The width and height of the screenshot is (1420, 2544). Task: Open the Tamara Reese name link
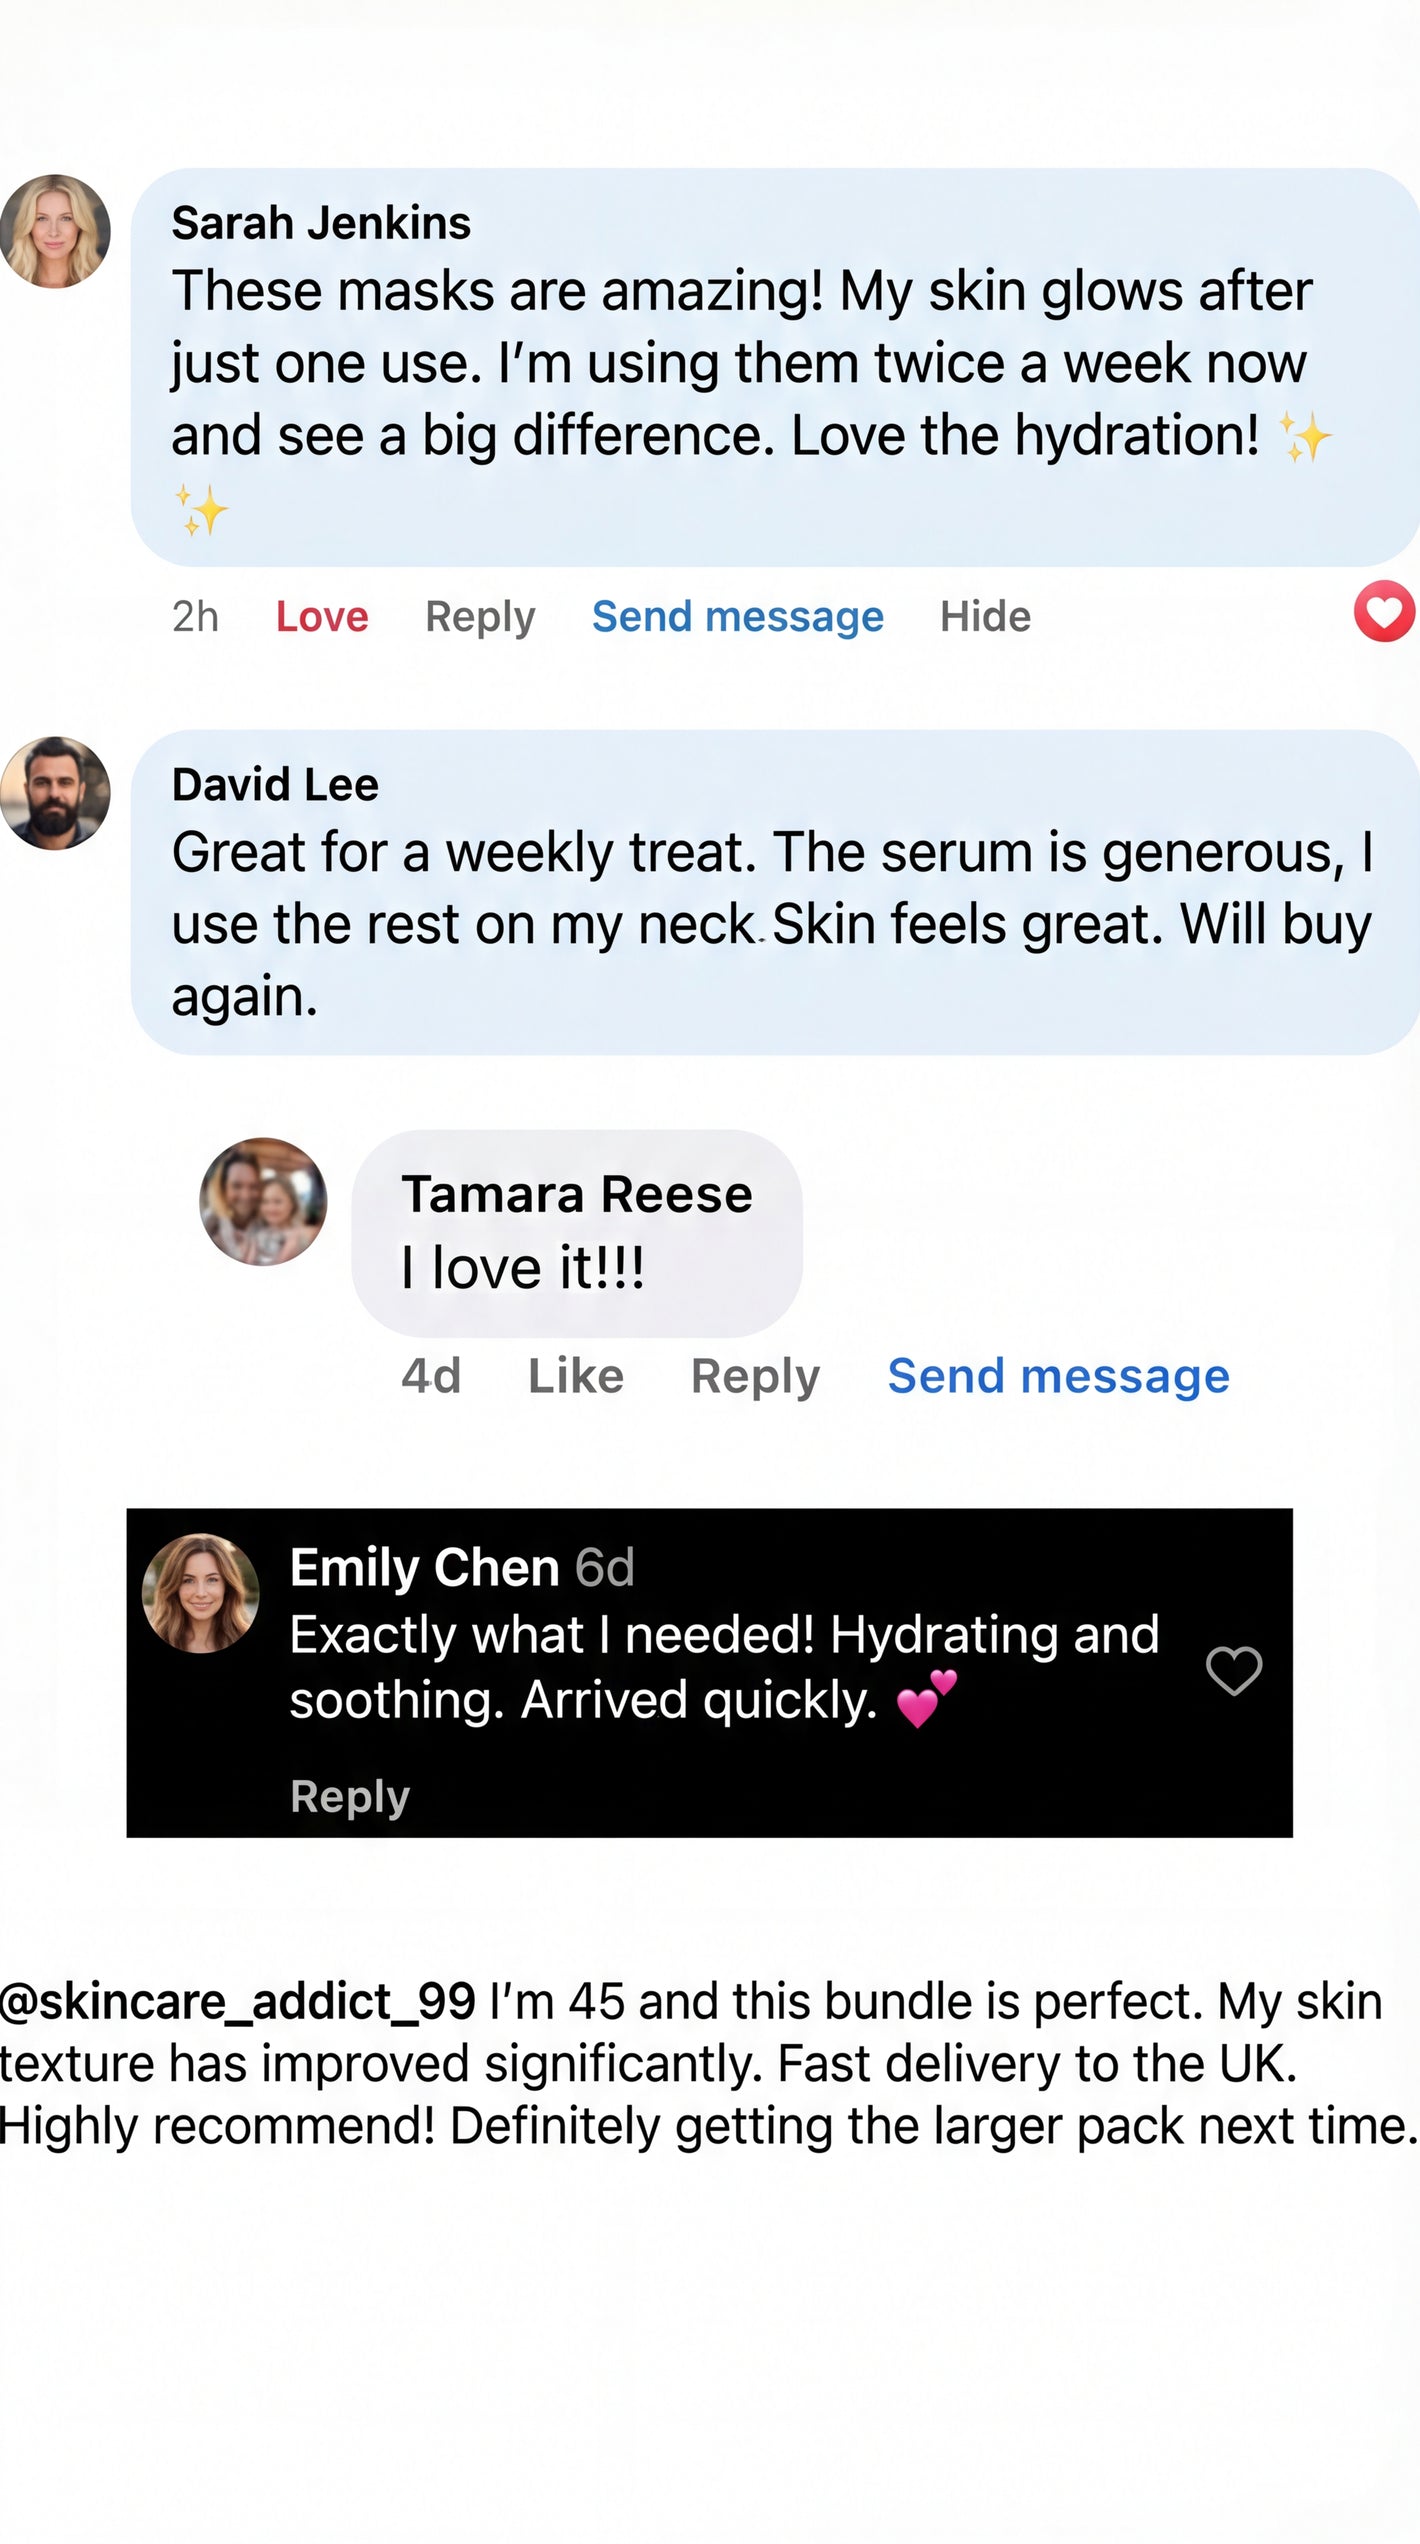click(x=577, y=1195)
